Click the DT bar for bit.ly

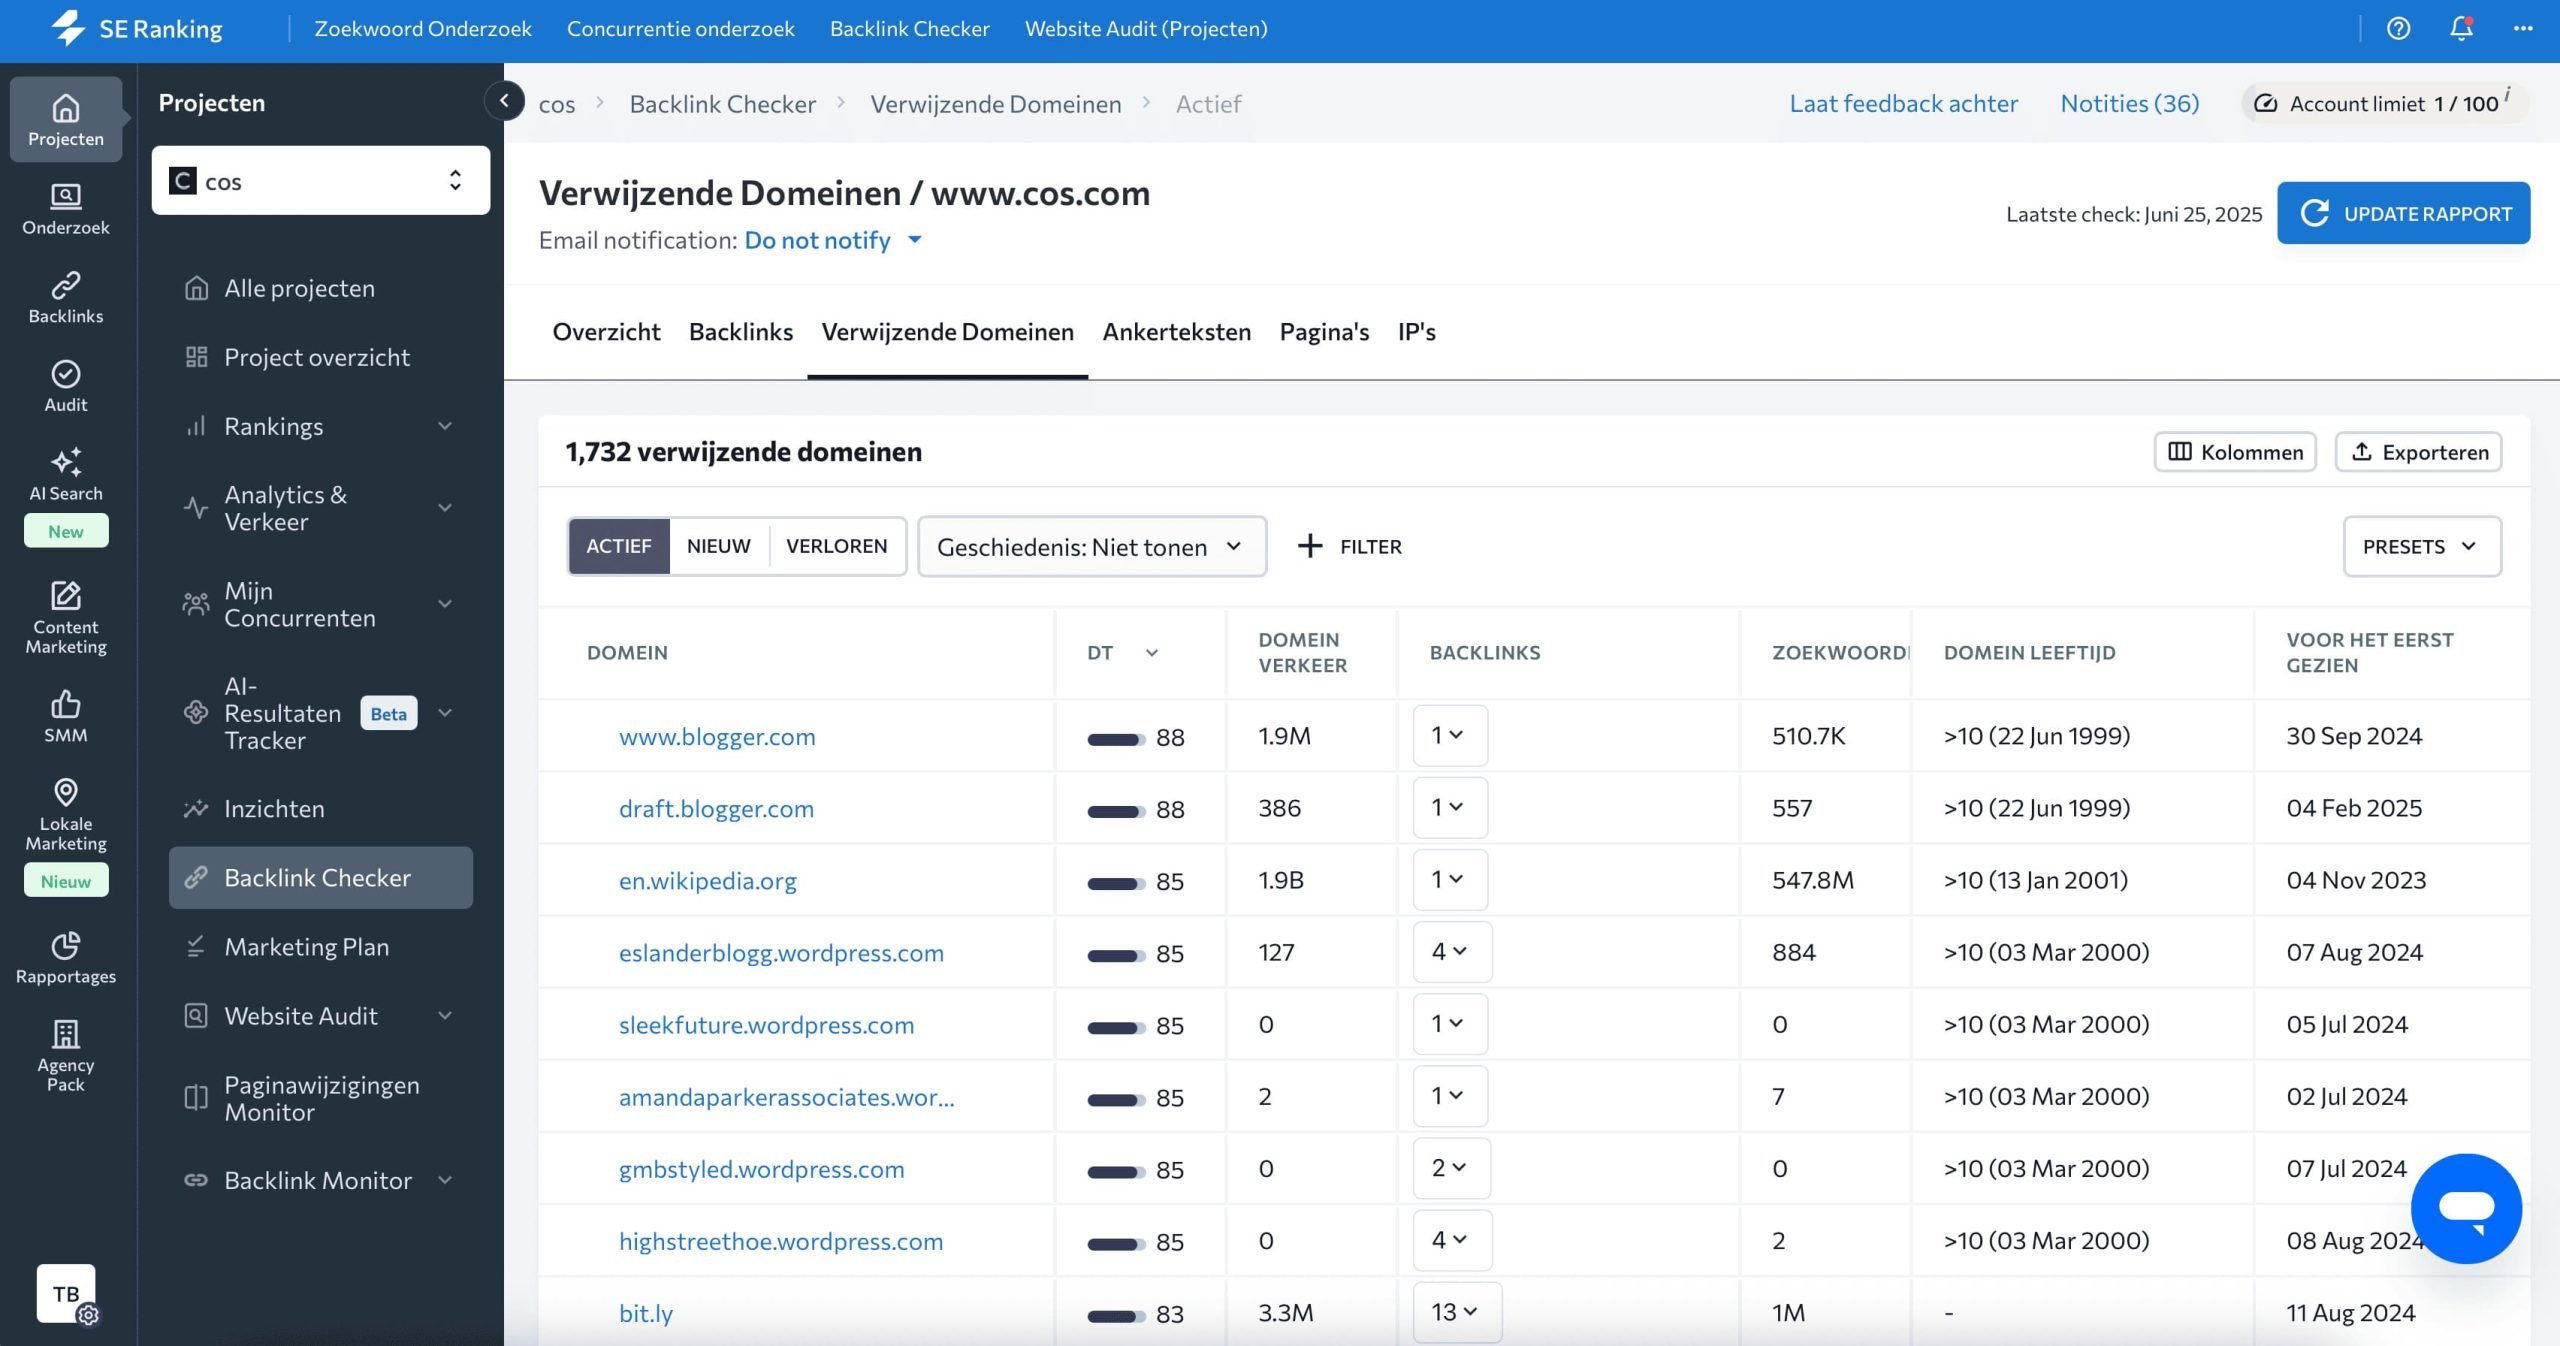coord(1116,1316)
